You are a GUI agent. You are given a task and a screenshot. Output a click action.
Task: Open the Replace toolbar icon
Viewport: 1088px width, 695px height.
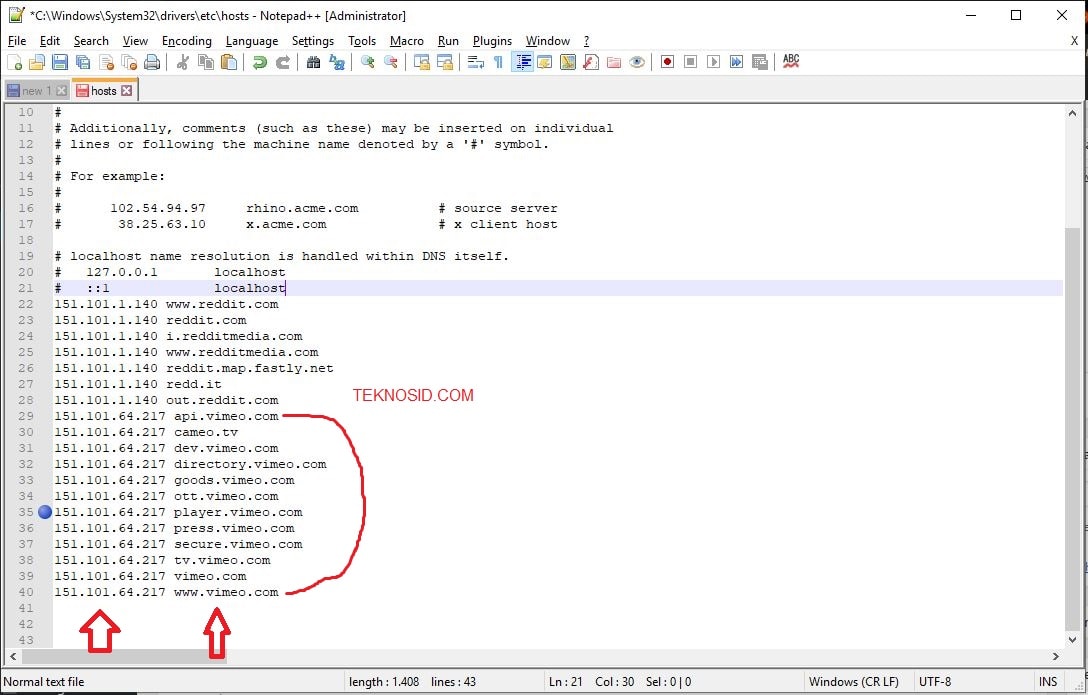(x=337, y=62)
